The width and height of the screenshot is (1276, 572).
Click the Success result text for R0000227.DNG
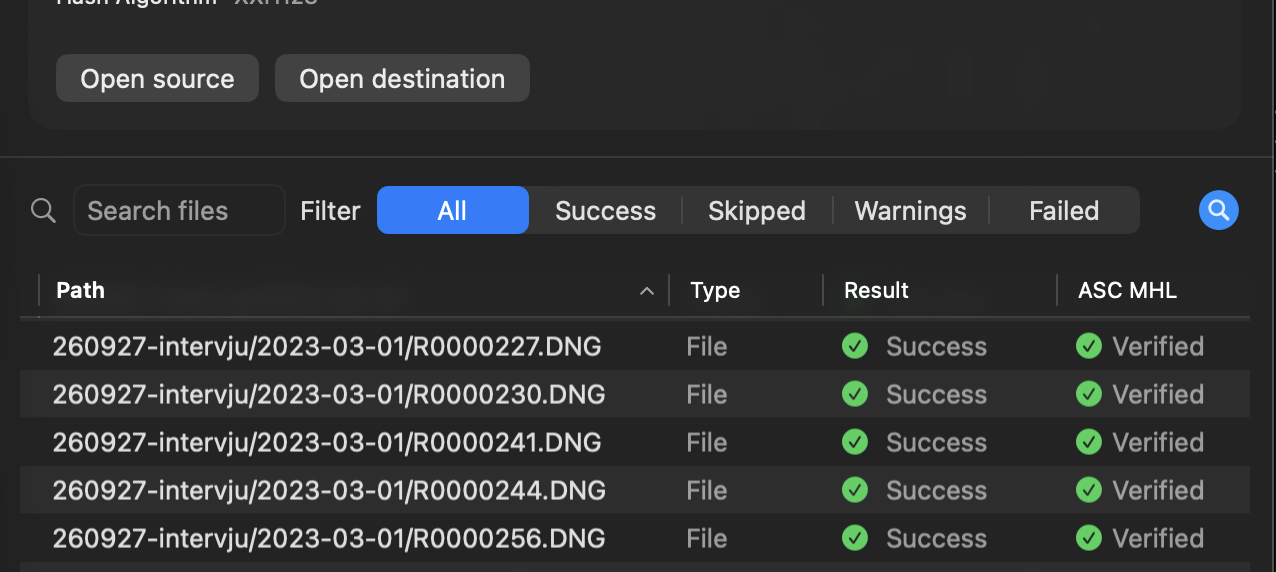(936, 346)
